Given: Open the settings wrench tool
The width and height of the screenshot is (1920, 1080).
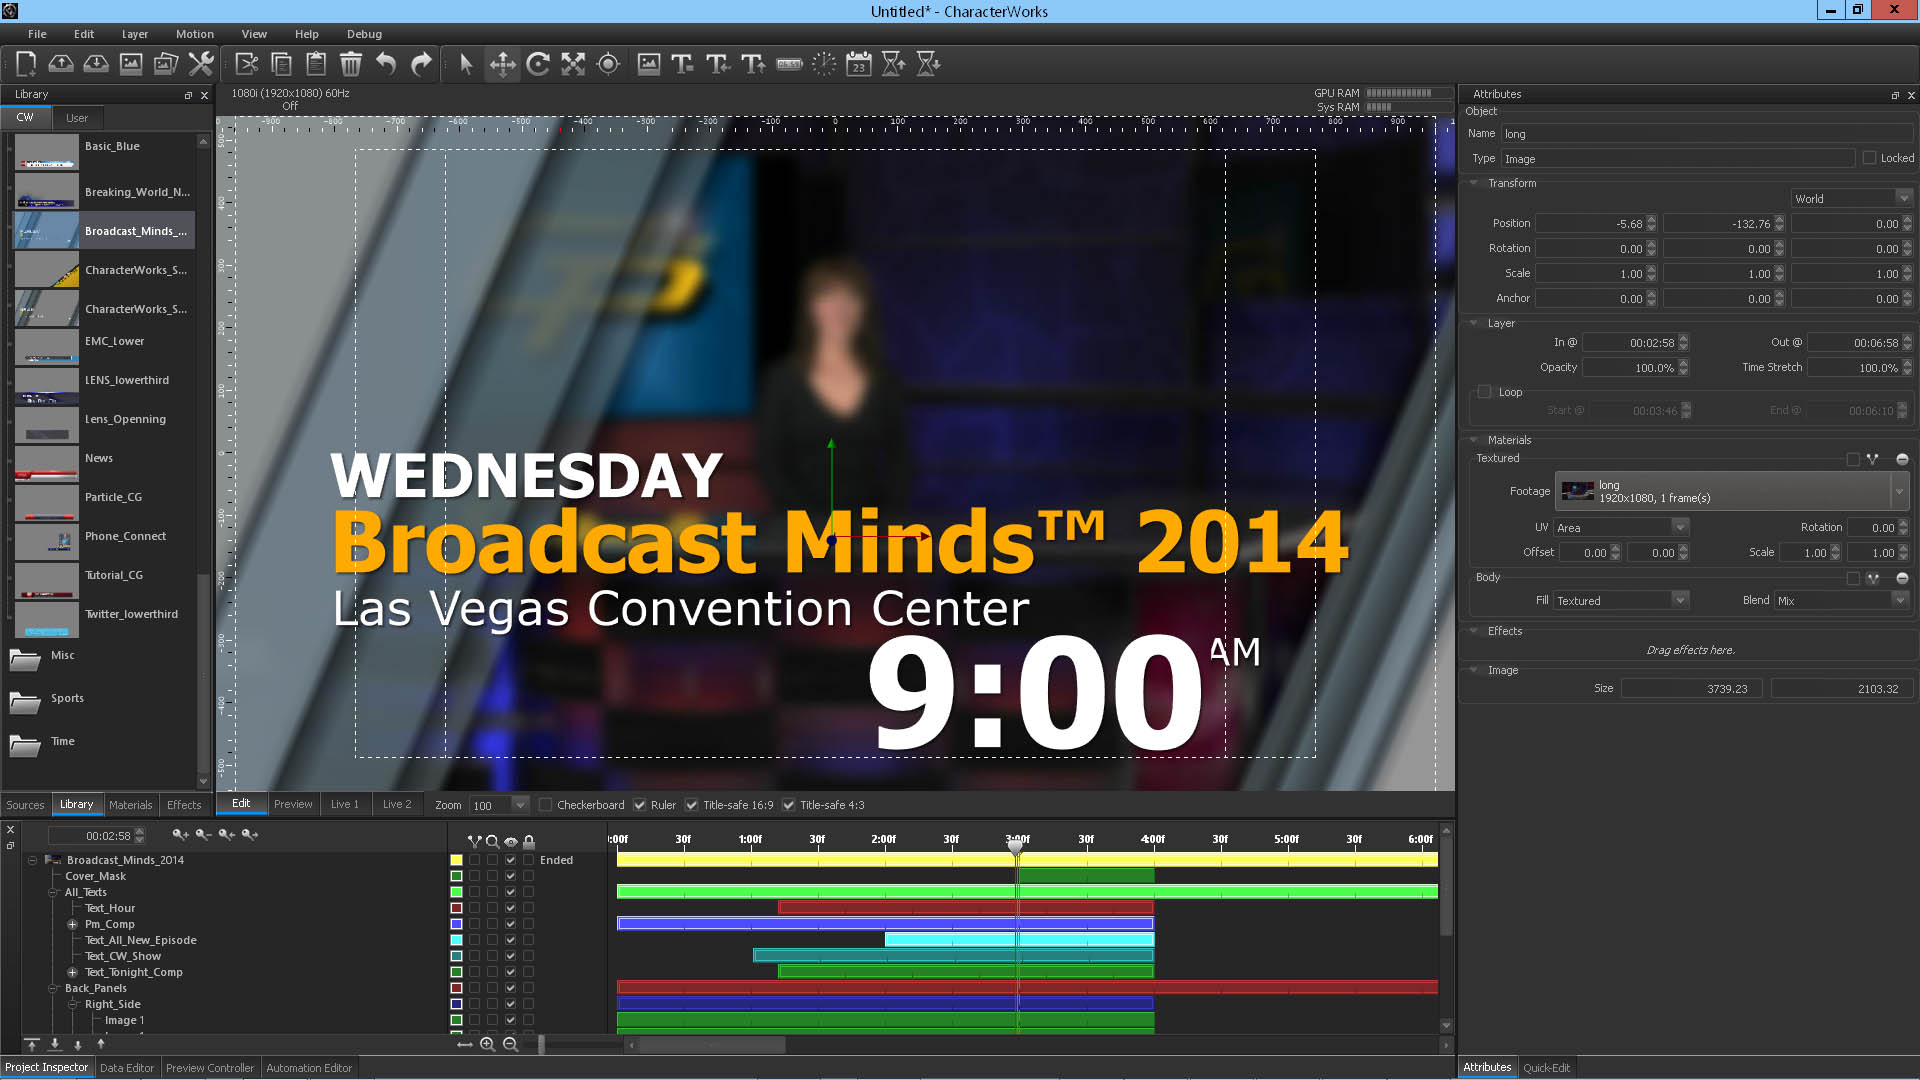Looking at the screenshot, I should pyautogui.click(x=201, y=64).
